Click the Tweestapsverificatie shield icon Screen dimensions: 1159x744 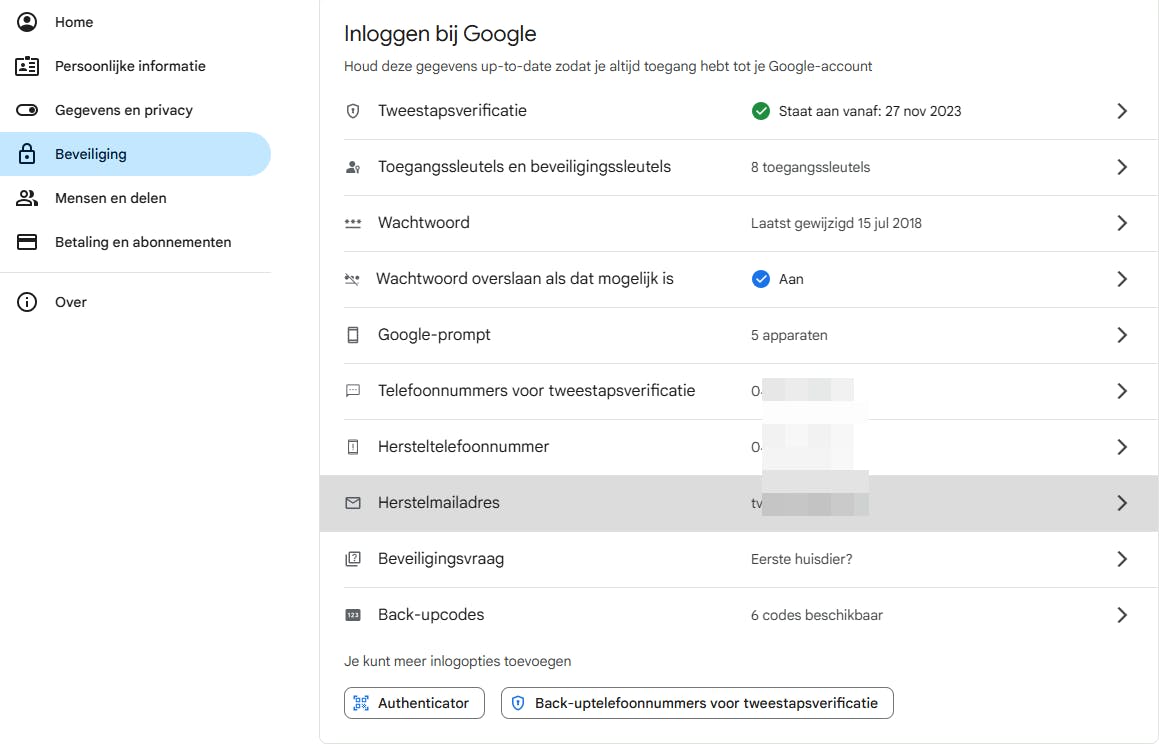352,111
